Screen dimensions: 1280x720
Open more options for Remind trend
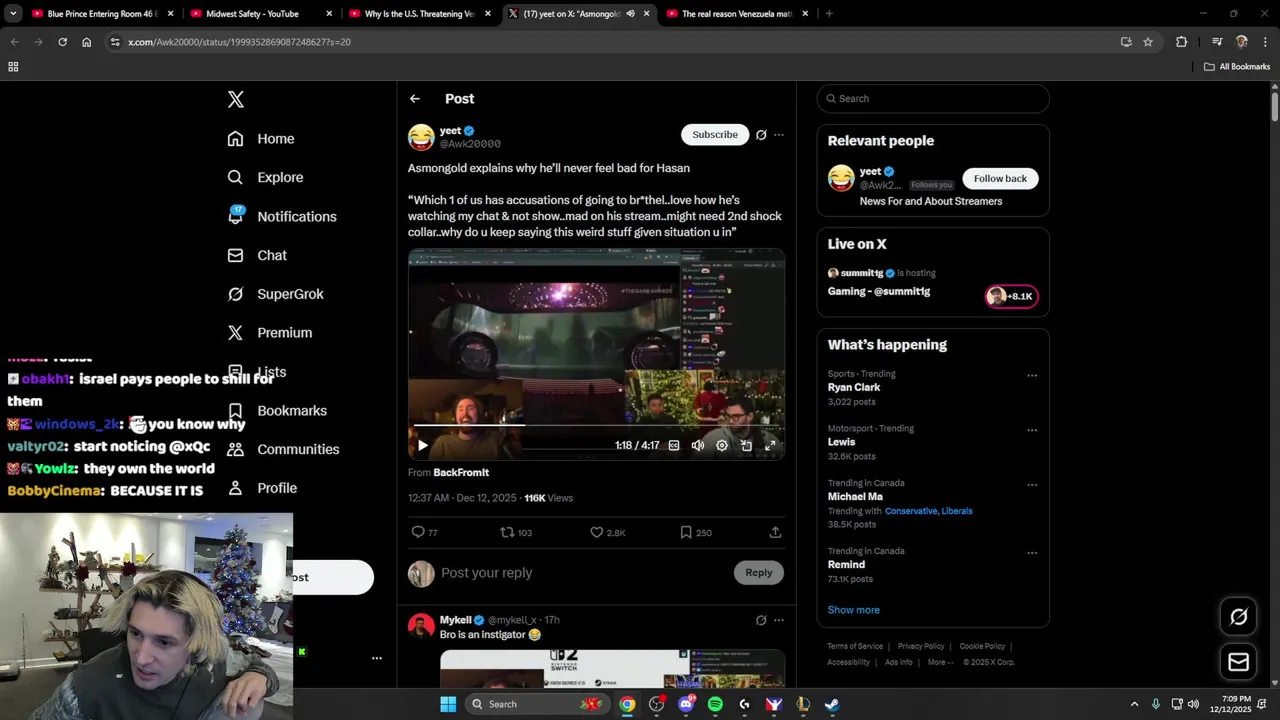click(1032, 553)
